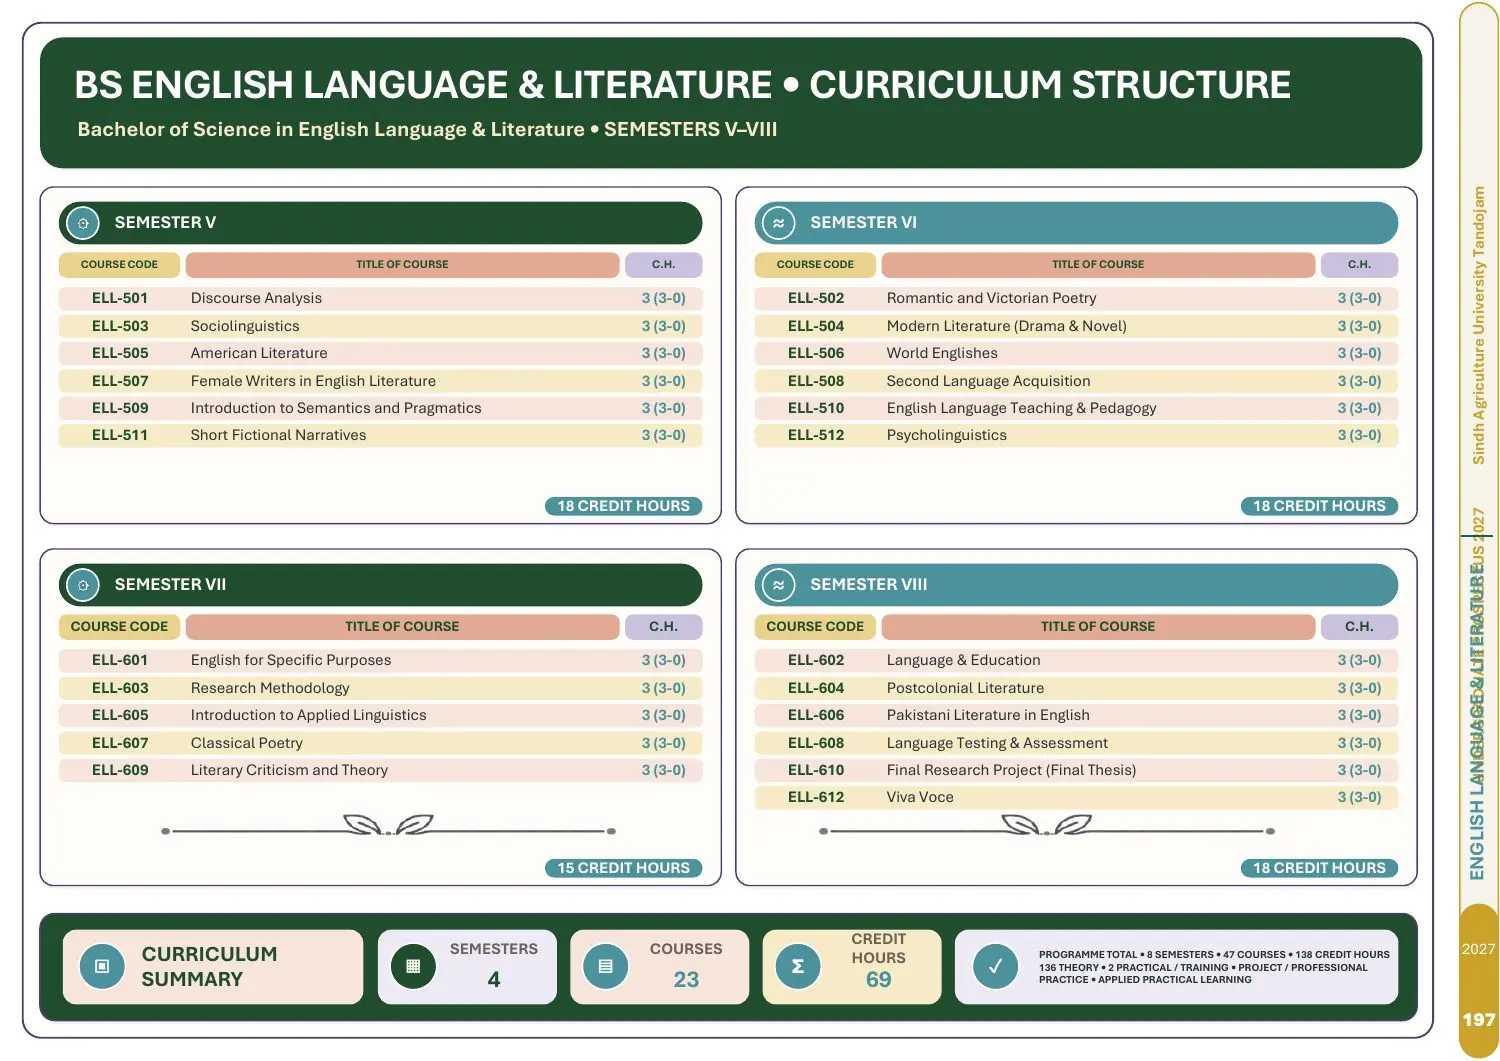Screen dimensions: 1500x1061
Task: Click the wave icon beside Semester VI
Action: pos(778,223)
